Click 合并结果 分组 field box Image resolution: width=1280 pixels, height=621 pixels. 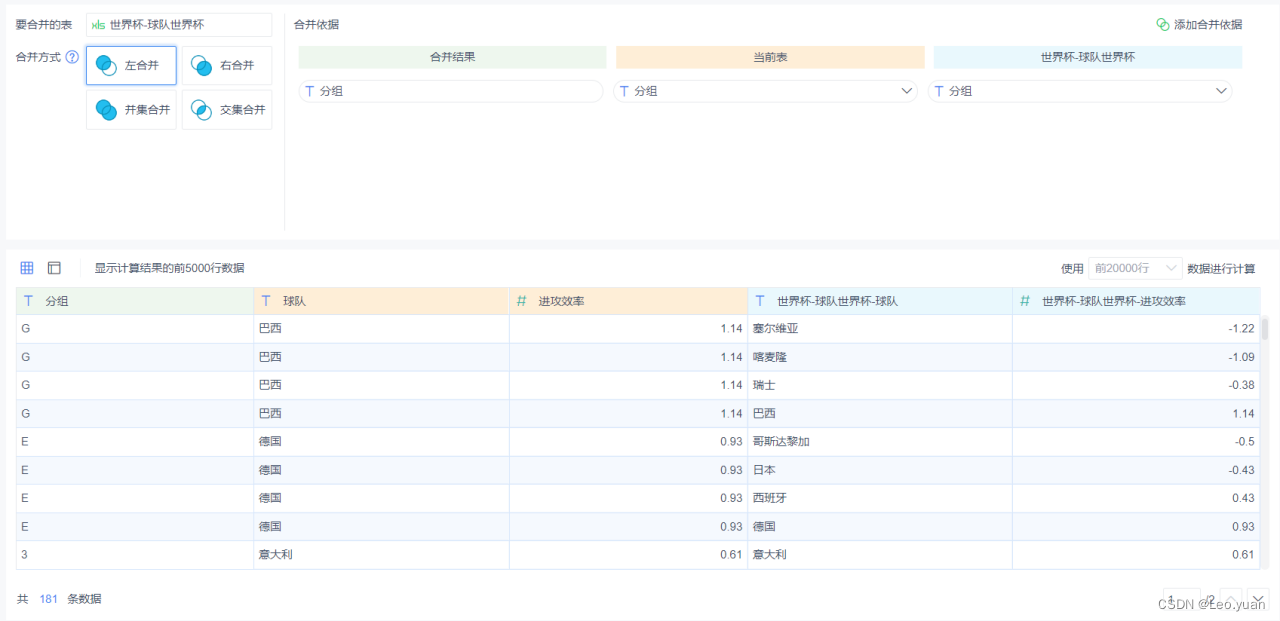click(451, 91)
